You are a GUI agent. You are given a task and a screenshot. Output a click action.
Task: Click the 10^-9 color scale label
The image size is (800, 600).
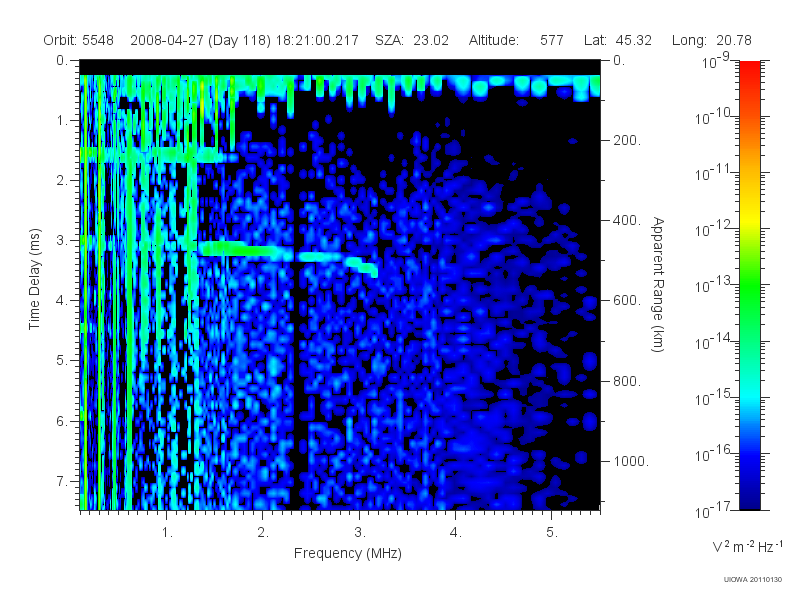[716, 62]
